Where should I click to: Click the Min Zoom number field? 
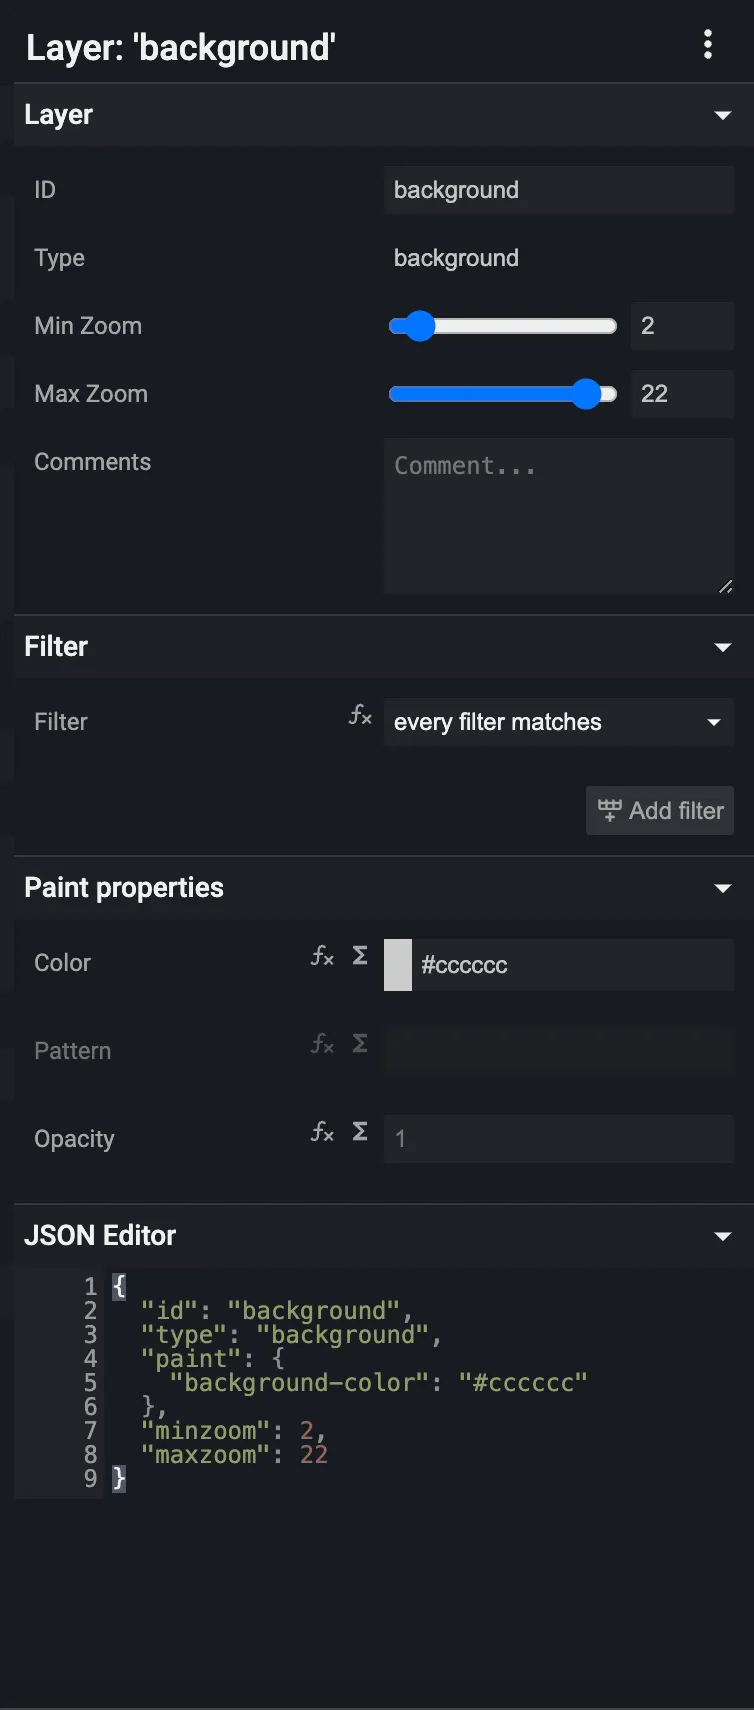681,326
